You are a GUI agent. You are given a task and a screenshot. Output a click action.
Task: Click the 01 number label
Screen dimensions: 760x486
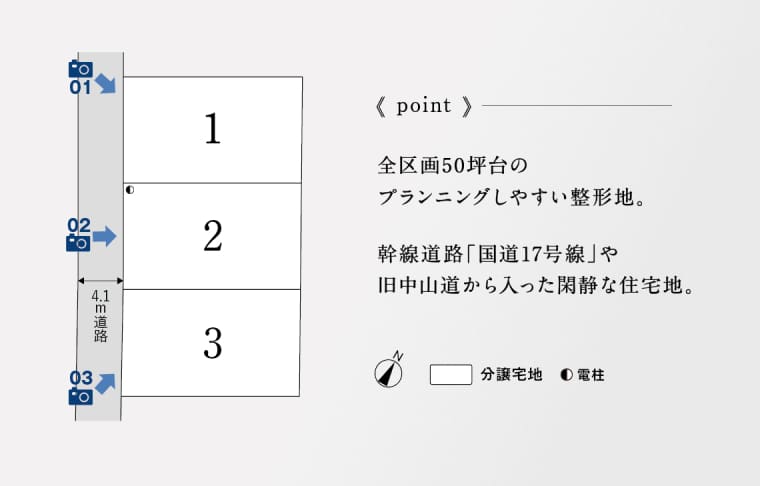tap(80, 88)
